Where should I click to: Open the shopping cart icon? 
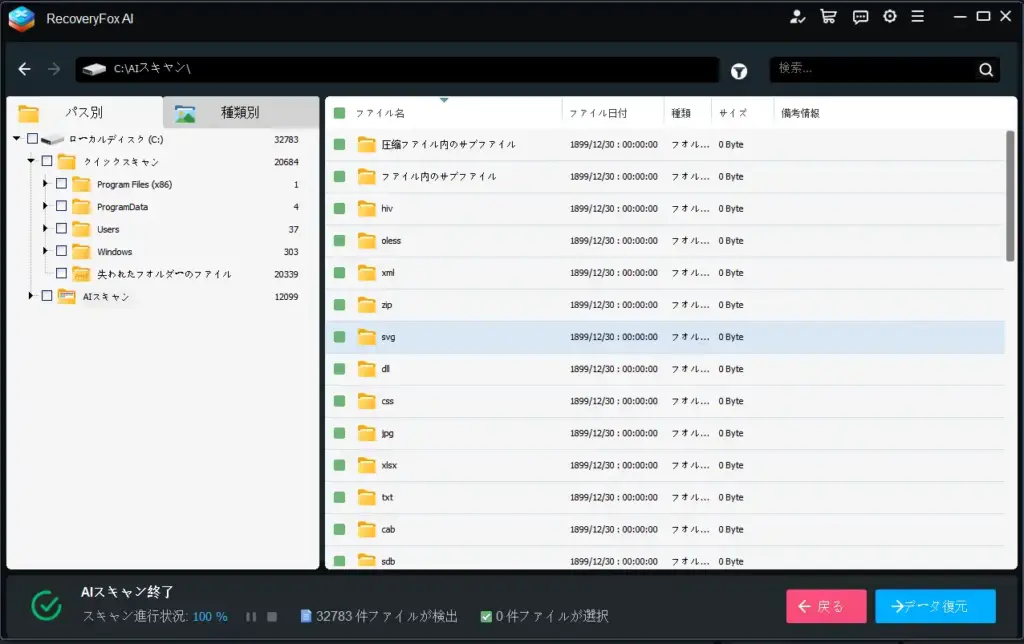pos(828,17)
